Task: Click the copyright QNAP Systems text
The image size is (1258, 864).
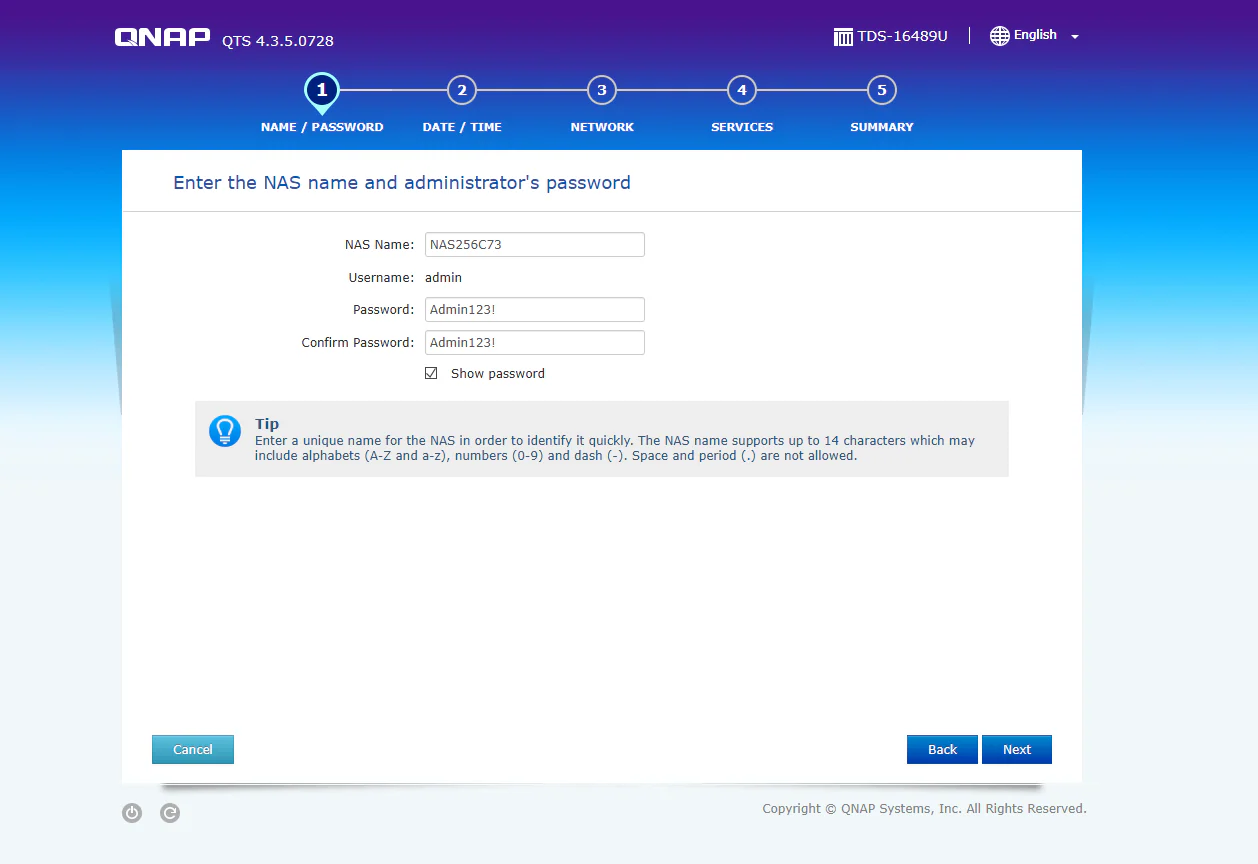Action: (924, 808)
